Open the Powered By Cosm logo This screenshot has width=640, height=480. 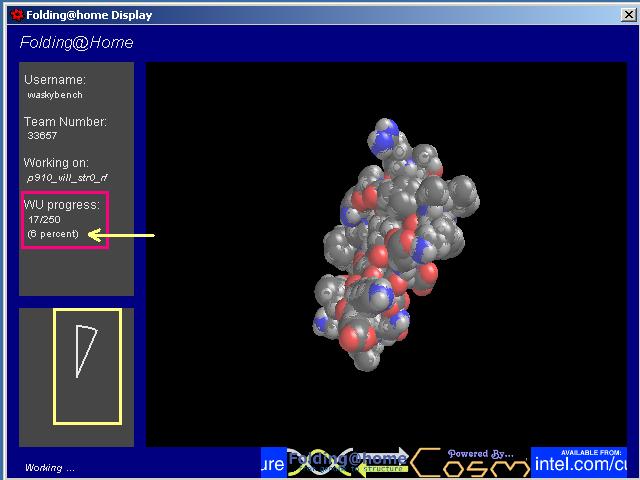(x=470, y=462)
